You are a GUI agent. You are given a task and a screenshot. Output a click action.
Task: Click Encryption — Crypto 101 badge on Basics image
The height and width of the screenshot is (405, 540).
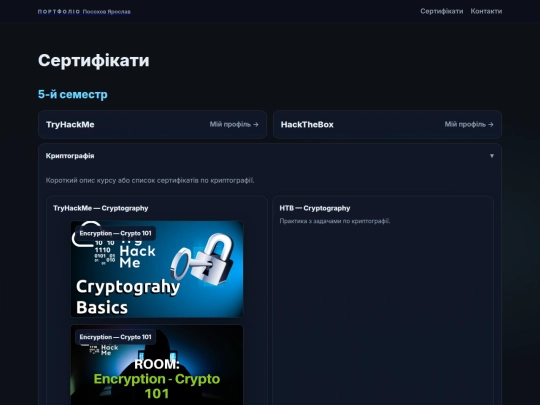click(115, 233)
